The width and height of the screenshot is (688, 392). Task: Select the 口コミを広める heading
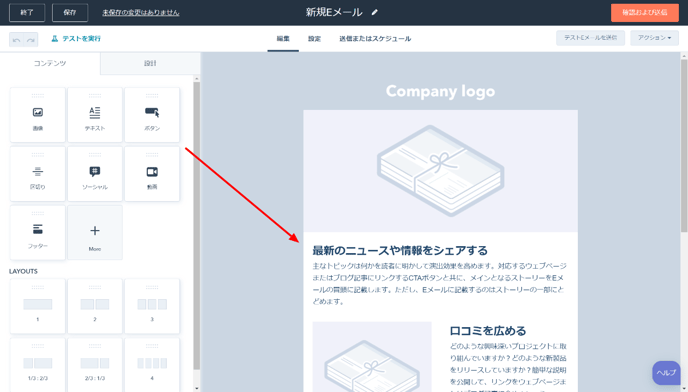tap(487, 331)
